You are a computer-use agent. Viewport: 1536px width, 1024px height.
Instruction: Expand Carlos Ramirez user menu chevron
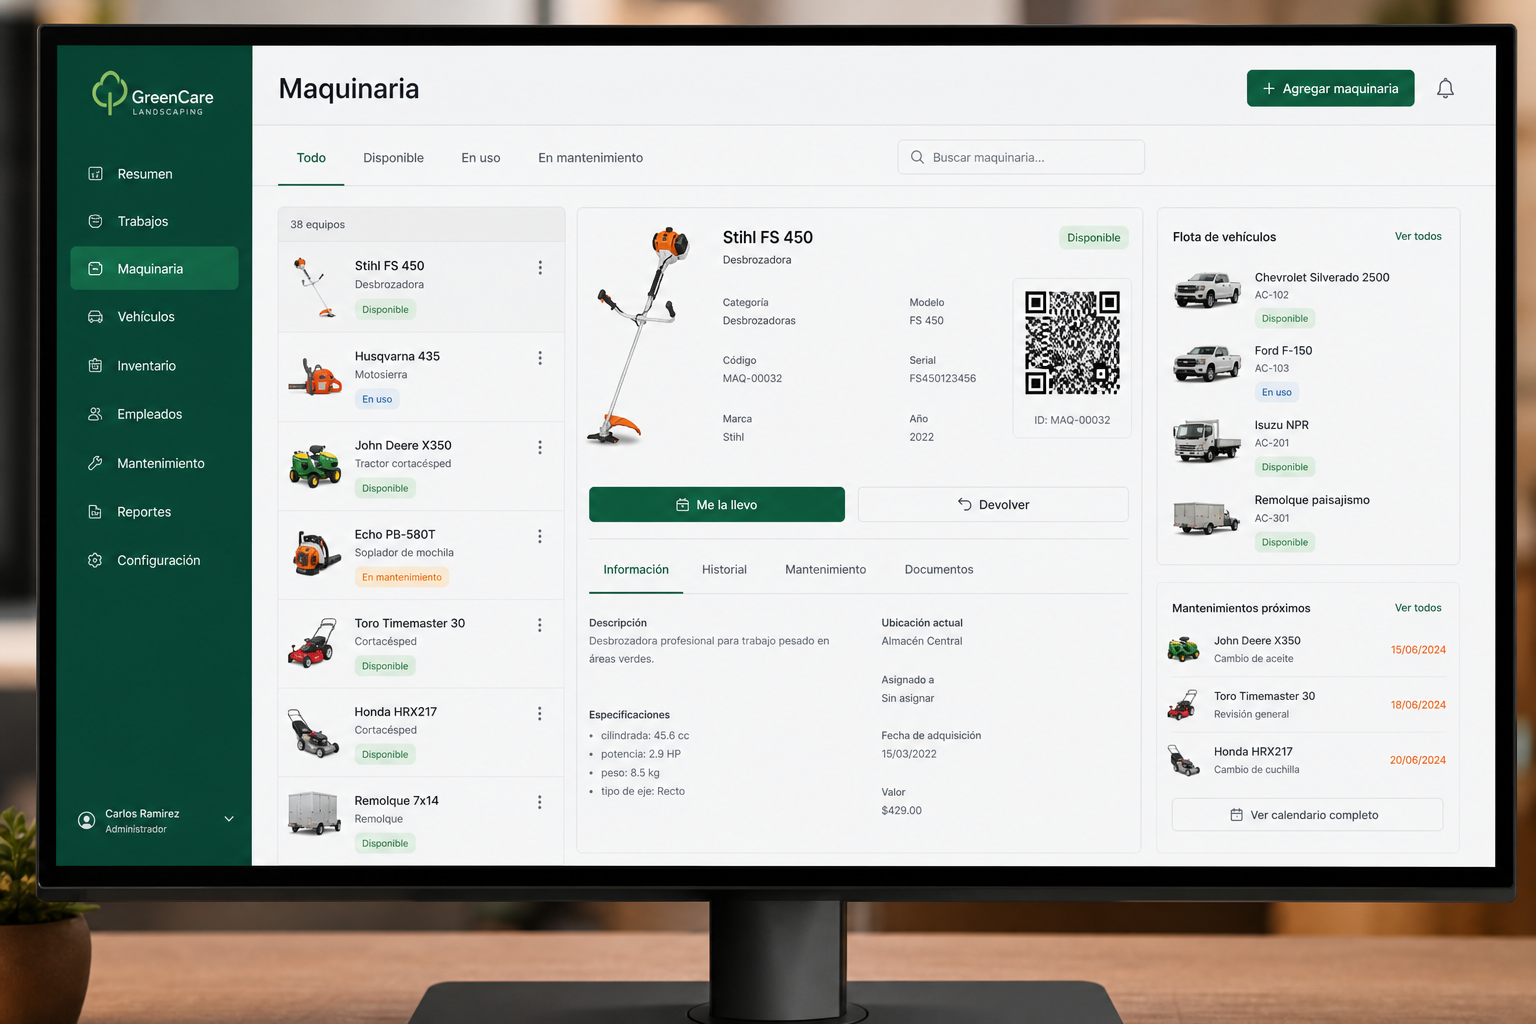pos(229,819)
